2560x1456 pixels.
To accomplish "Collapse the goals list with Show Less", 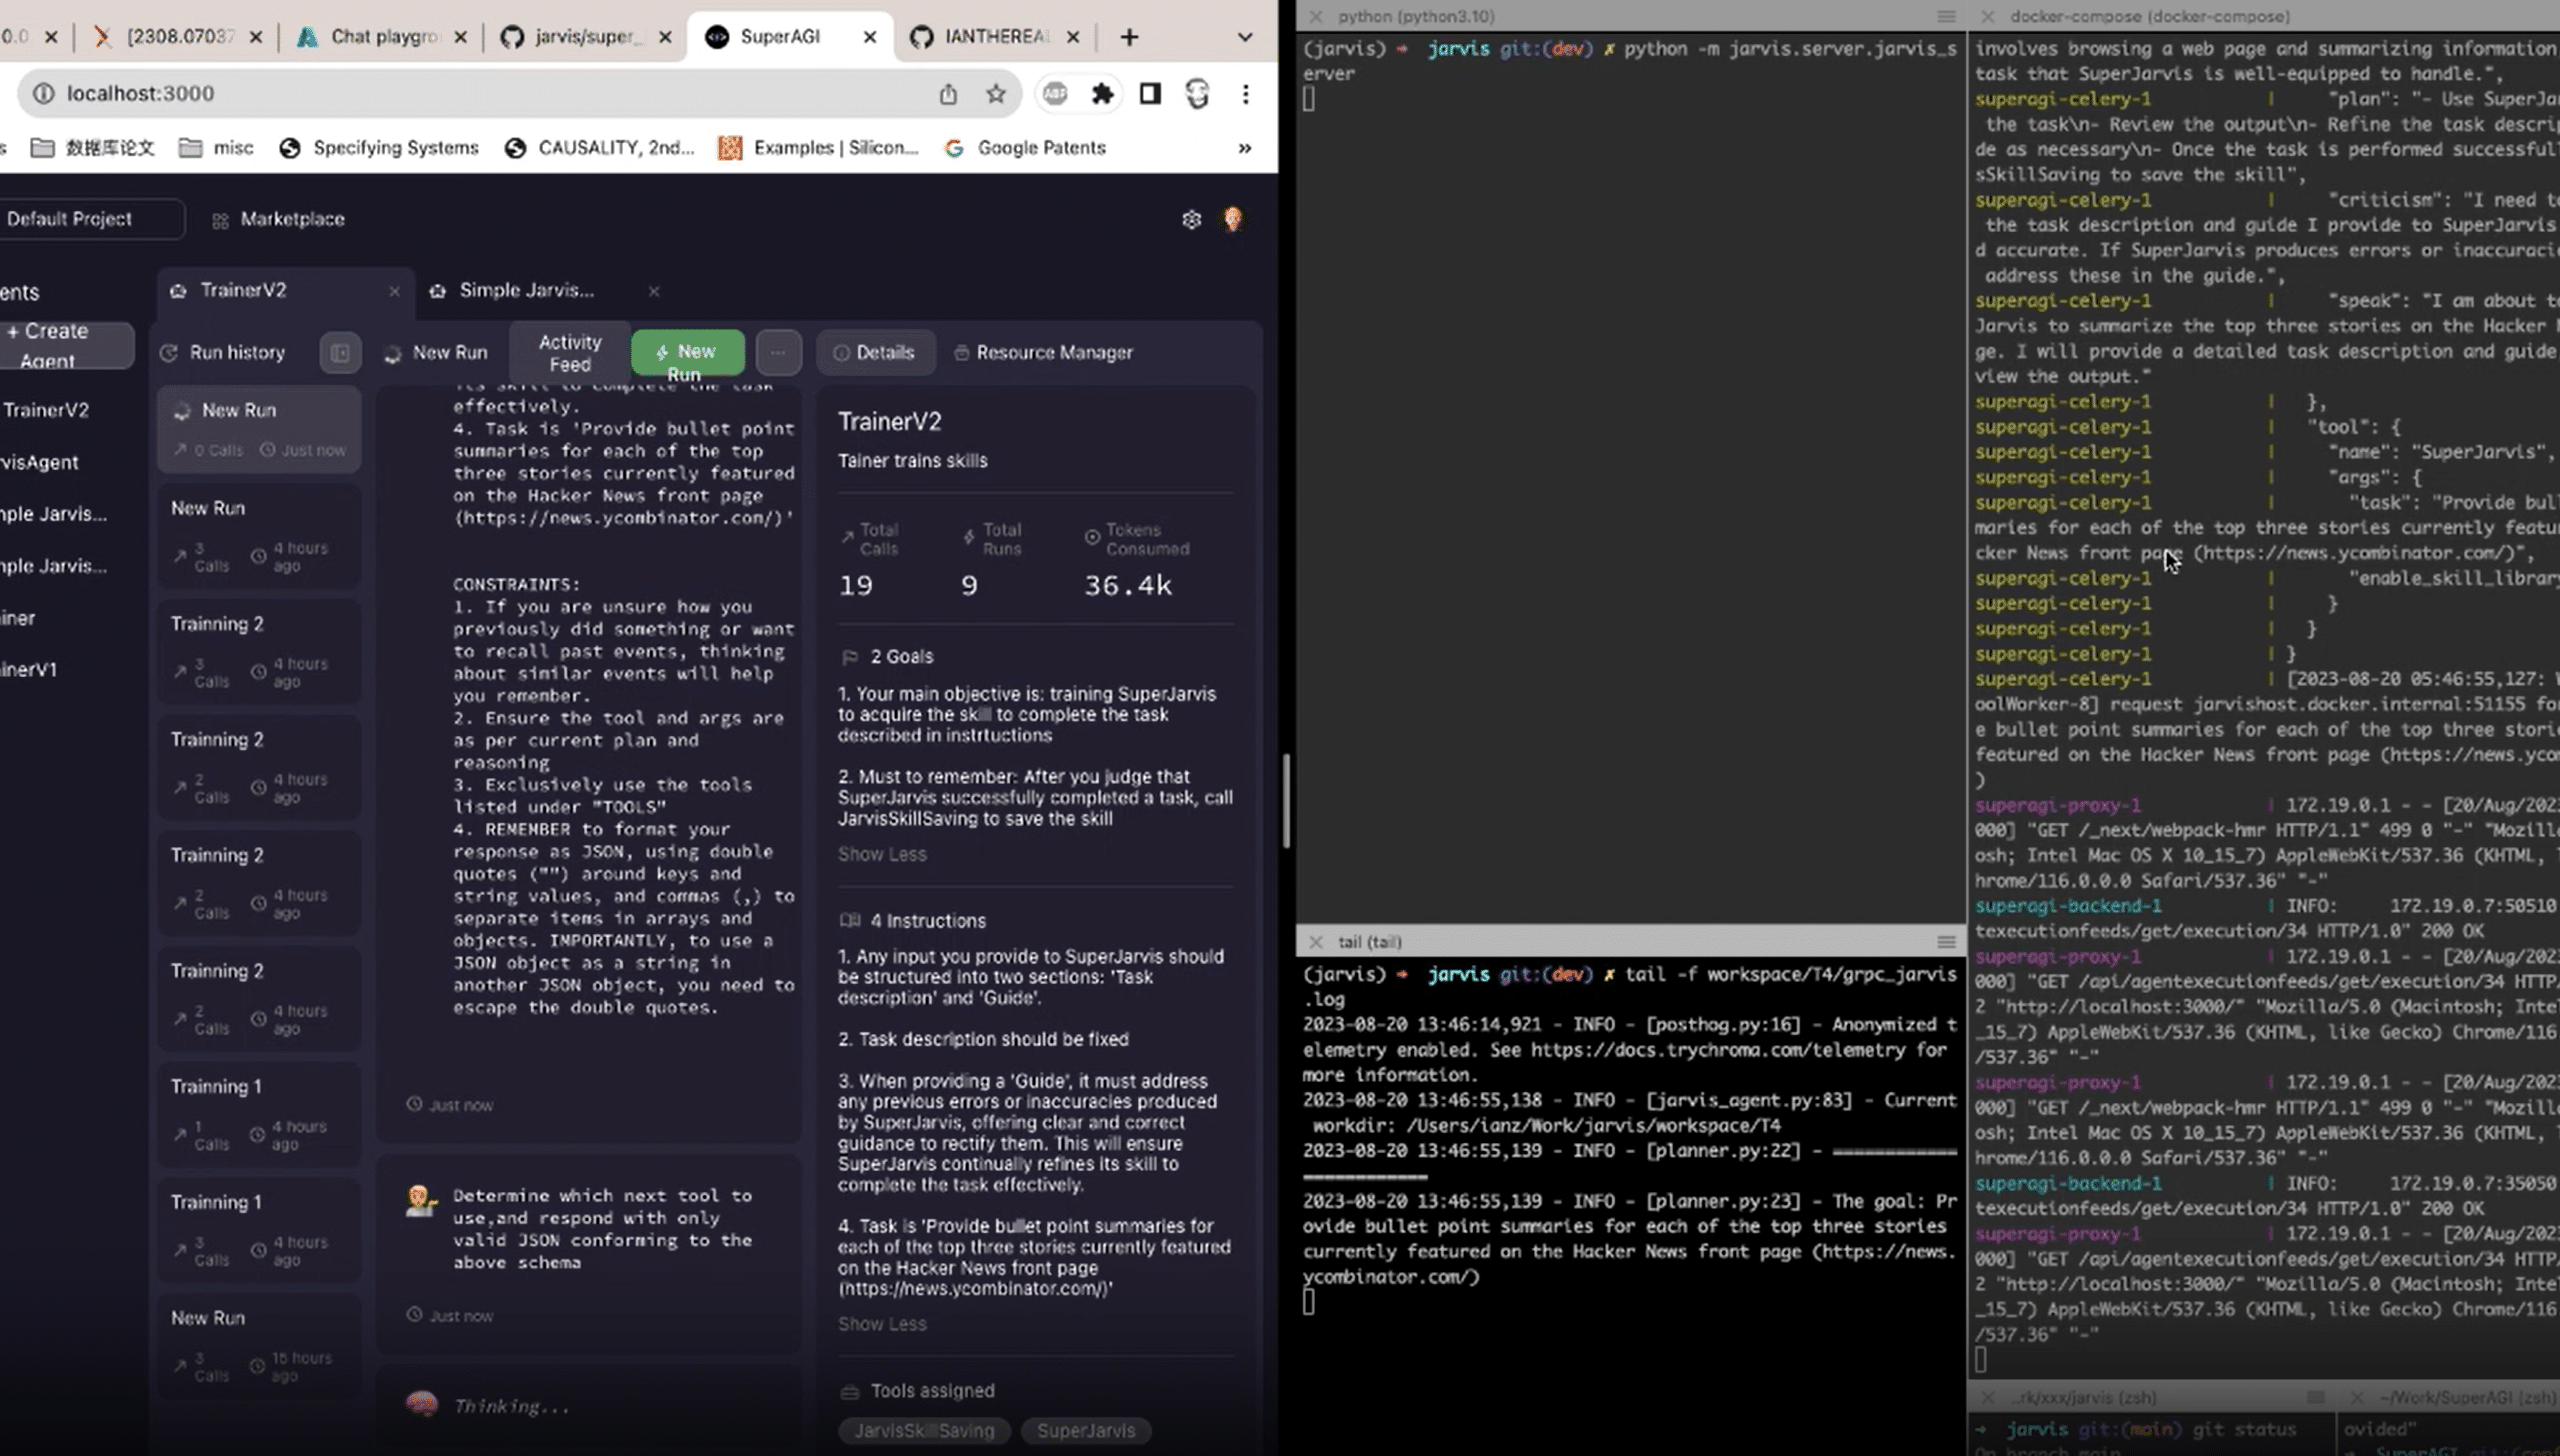I will 881,854.
